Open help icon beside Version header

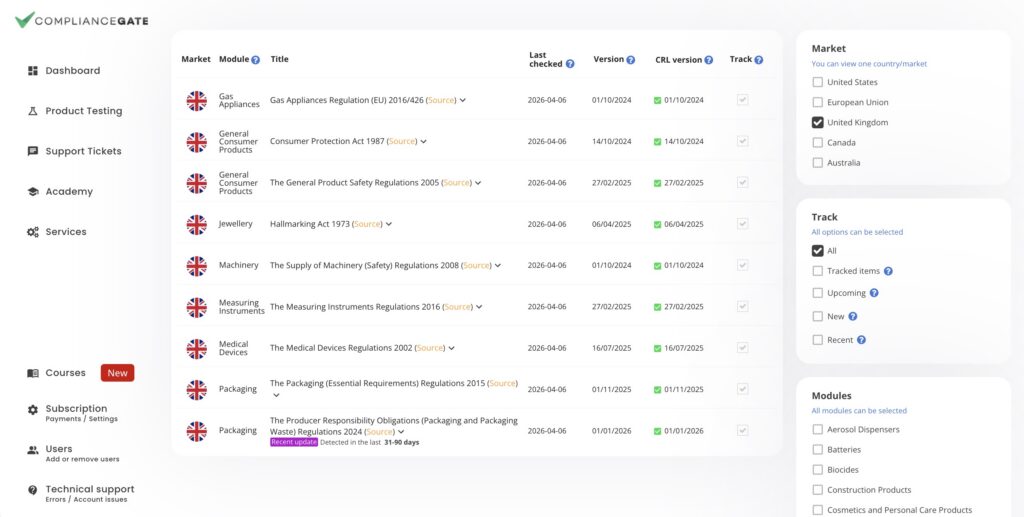pos(631,59)
